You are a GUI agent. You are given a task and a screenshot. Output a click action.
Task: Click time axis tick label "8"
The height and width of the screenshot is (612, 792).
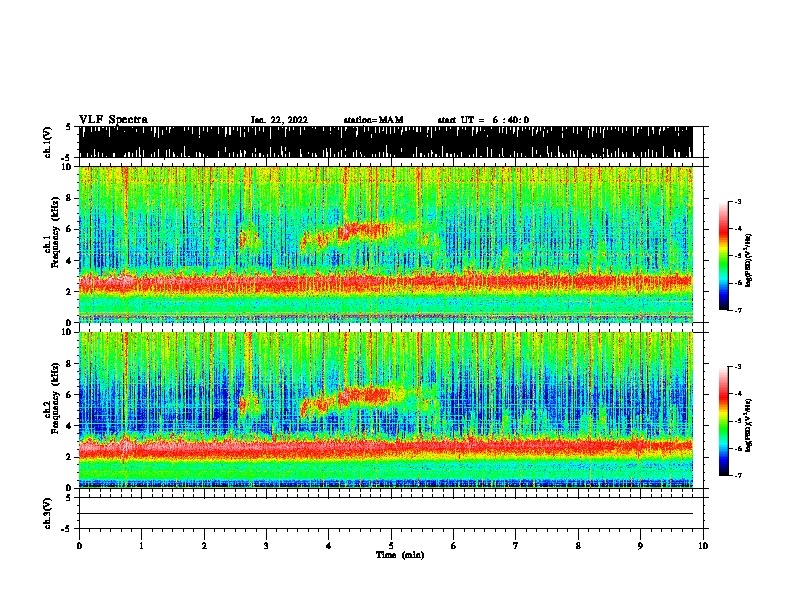click(578, 546)
